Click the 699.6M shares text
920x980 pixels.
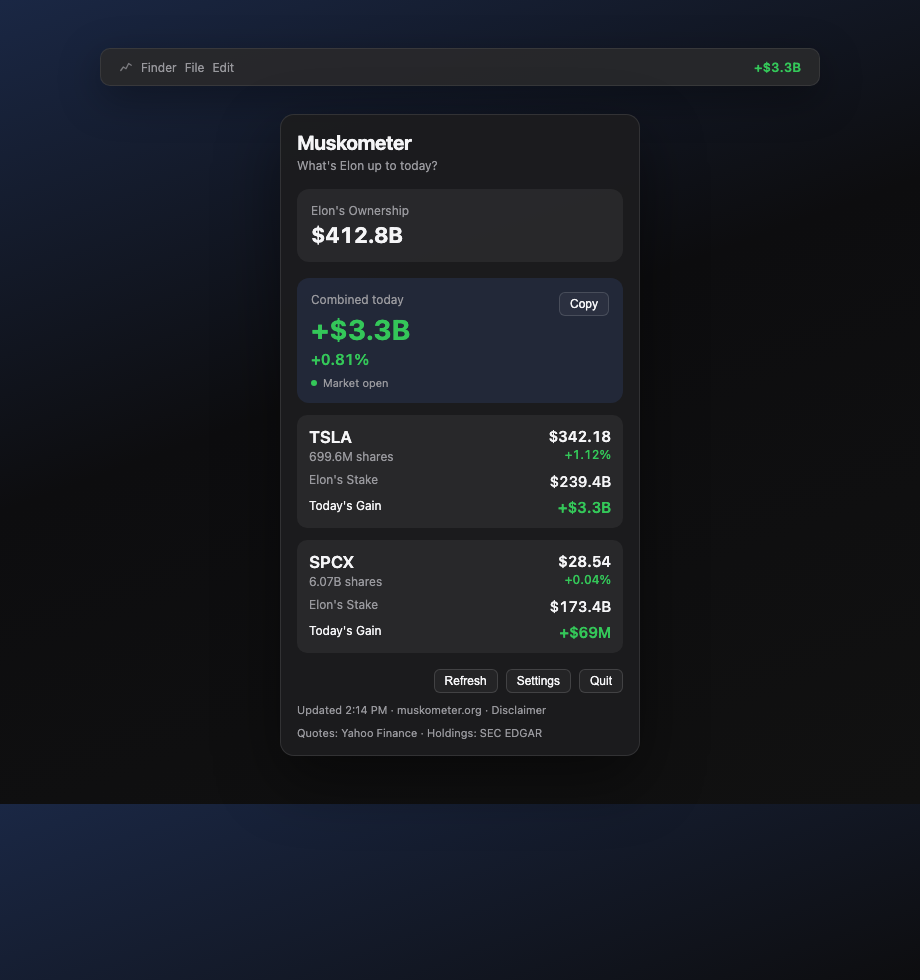point(351,457)
